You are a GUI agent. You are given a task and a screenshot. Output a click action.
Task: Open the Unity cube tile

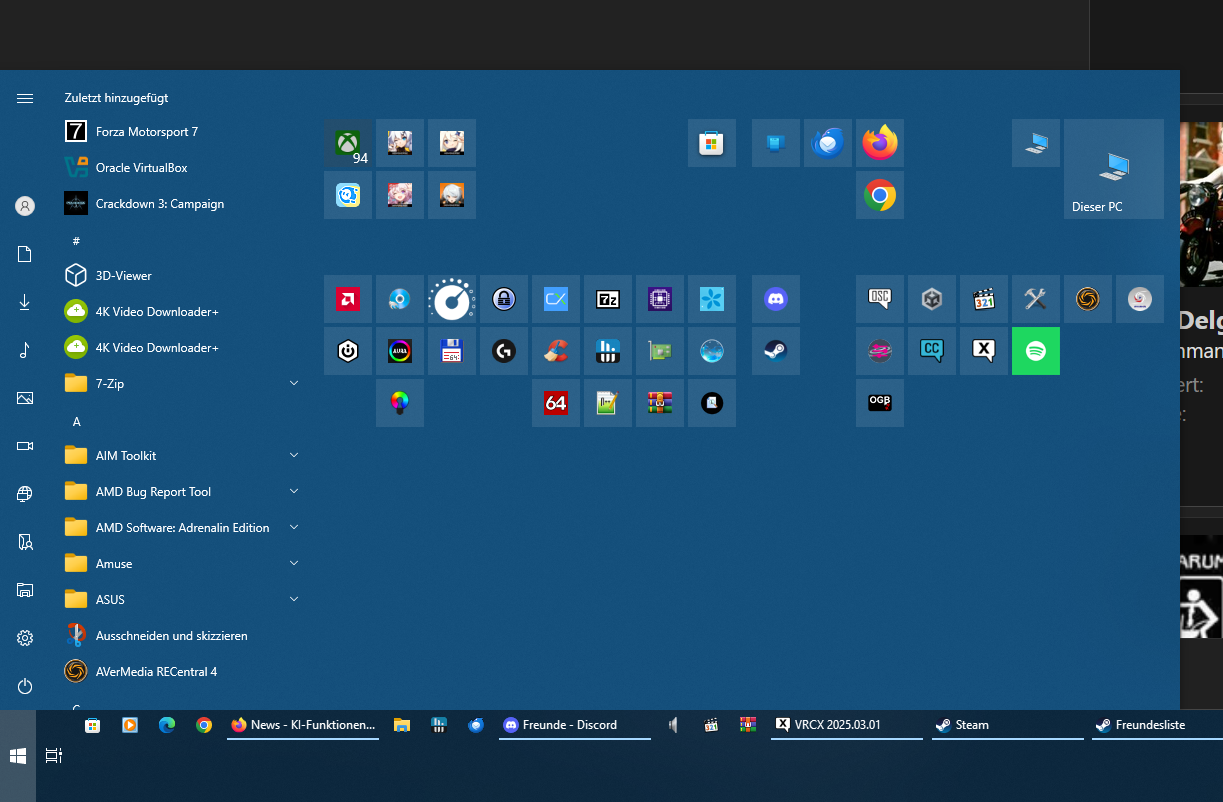932,299
